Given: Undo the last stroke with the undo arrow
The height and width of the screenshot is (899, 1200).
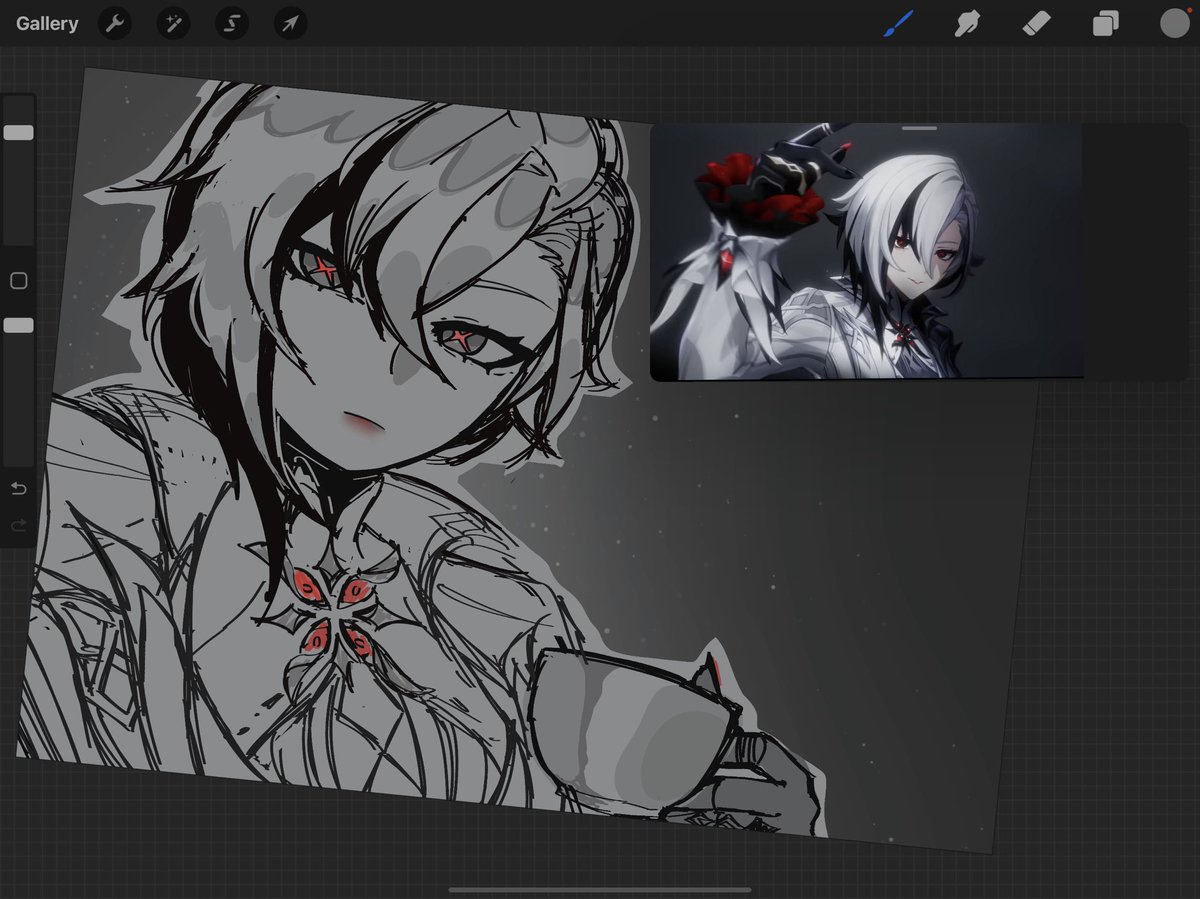Looking at the screenshot, I should 18,489.
